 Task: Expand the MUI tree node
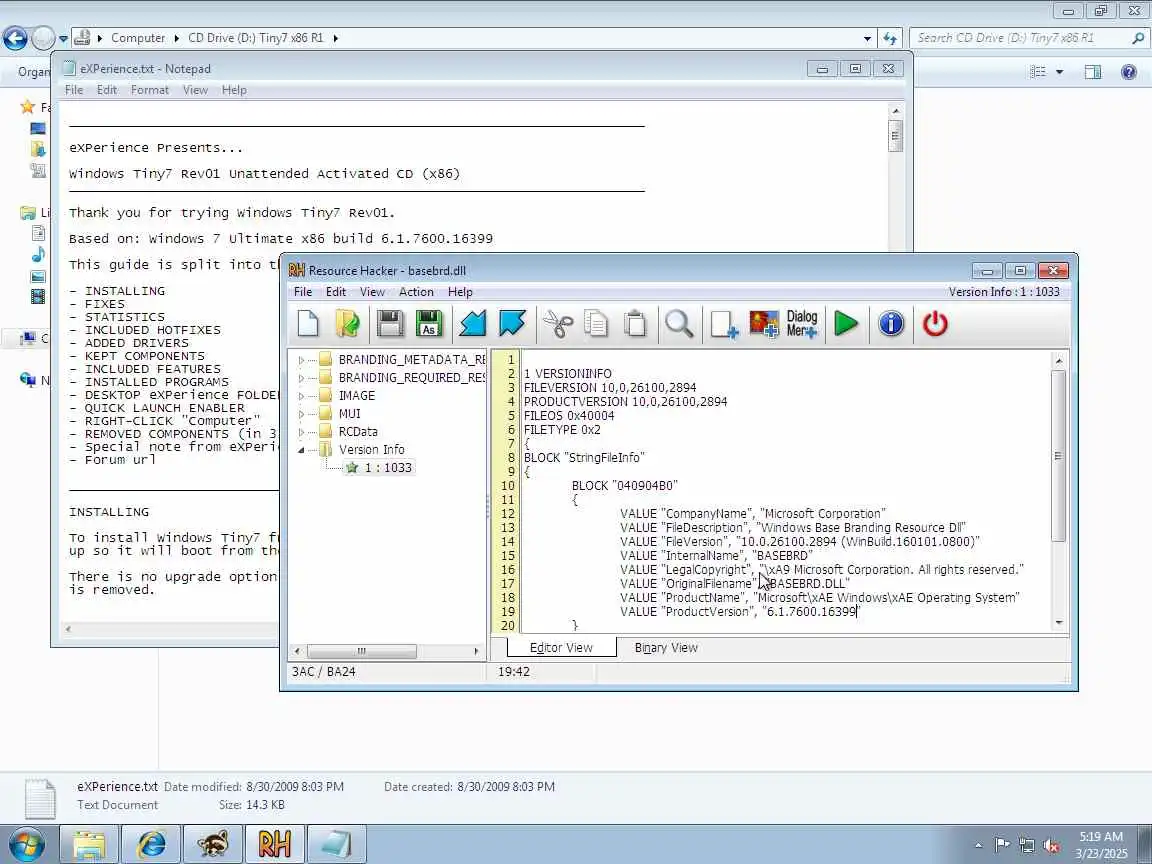301,414
